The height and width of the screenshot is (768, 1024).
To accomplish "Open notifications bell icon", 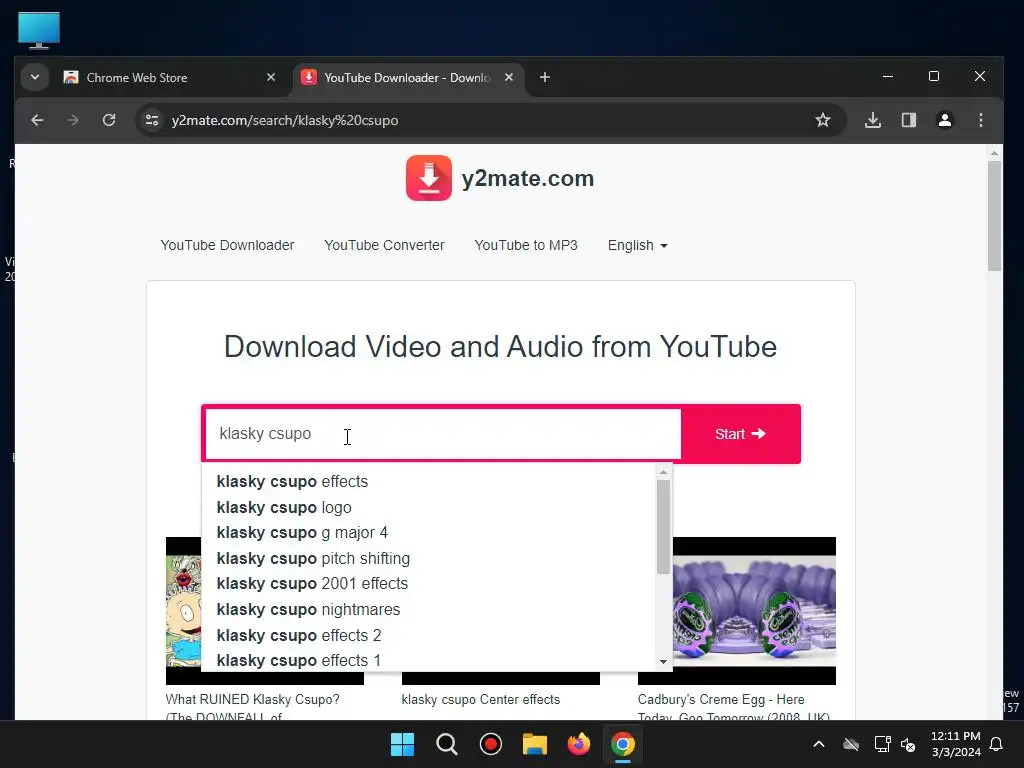I will coord(997,744).
